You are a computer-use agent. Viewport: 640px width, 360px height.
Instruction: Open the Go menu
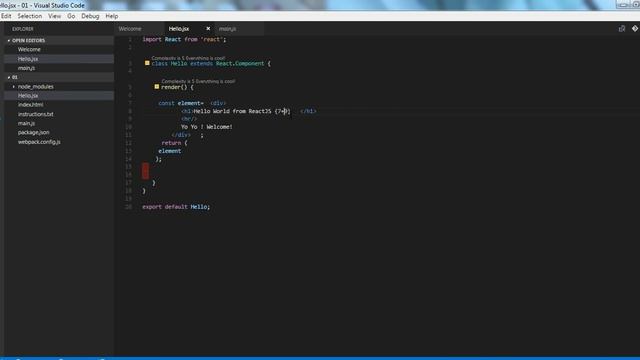coord(71,16)
